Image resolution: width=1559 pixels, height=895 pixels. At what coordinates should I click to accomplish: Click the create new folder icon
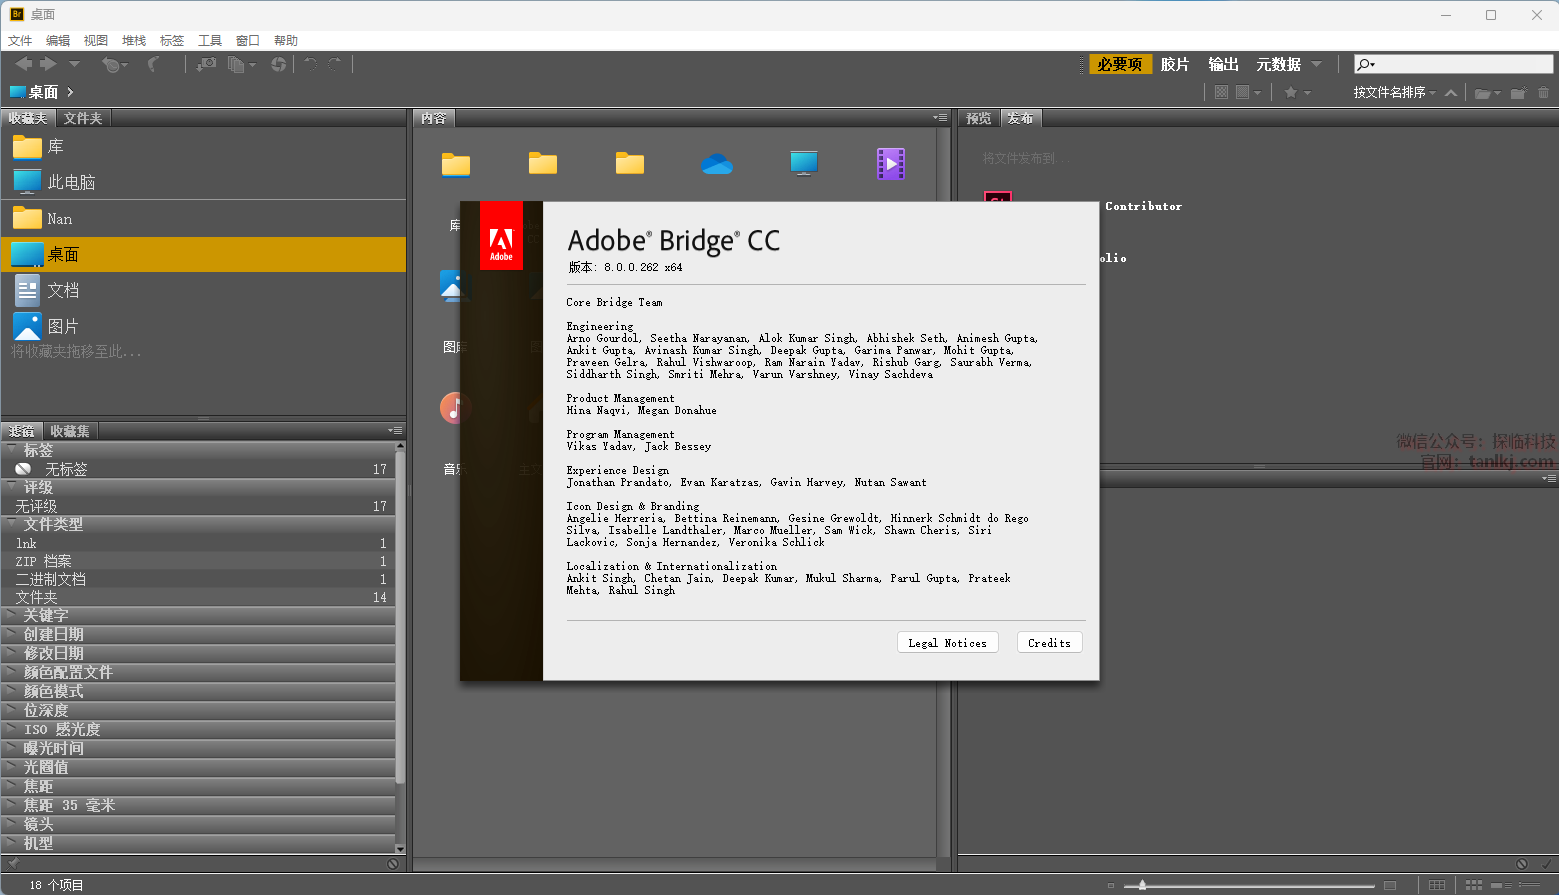click(1518, 93)
